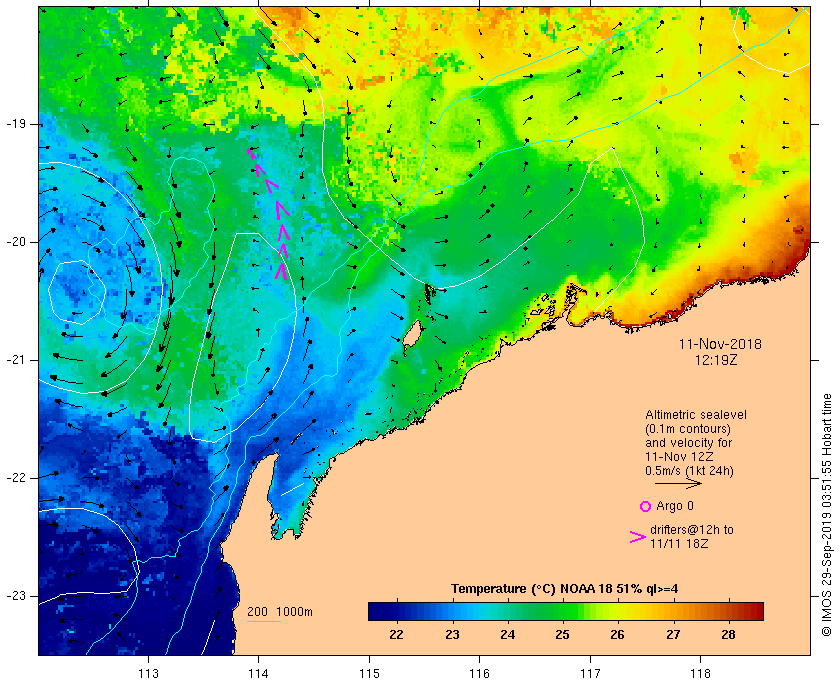Click the longitude axis label 114
This screenshot has height=680, width=840.
click(x=259, y=674)
